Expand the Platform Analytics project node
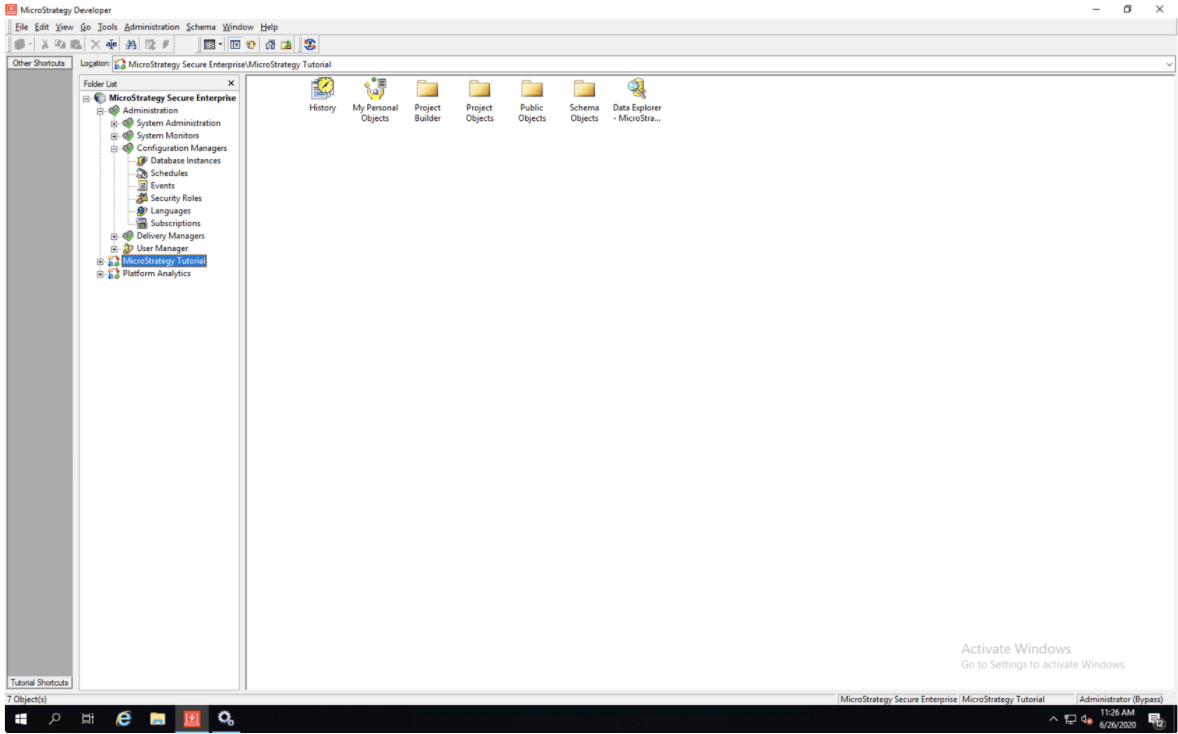The height and width of the screenshot is (734, 1178). pos(100,274)
